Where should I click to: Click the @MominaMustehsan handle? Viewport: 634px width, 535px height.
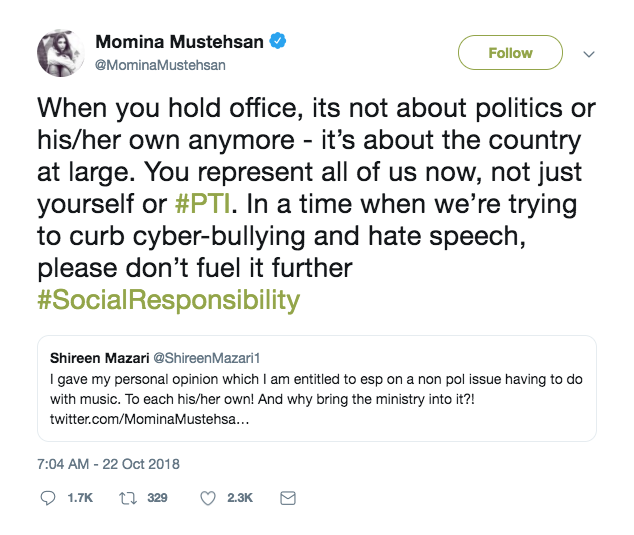(159, 65)
